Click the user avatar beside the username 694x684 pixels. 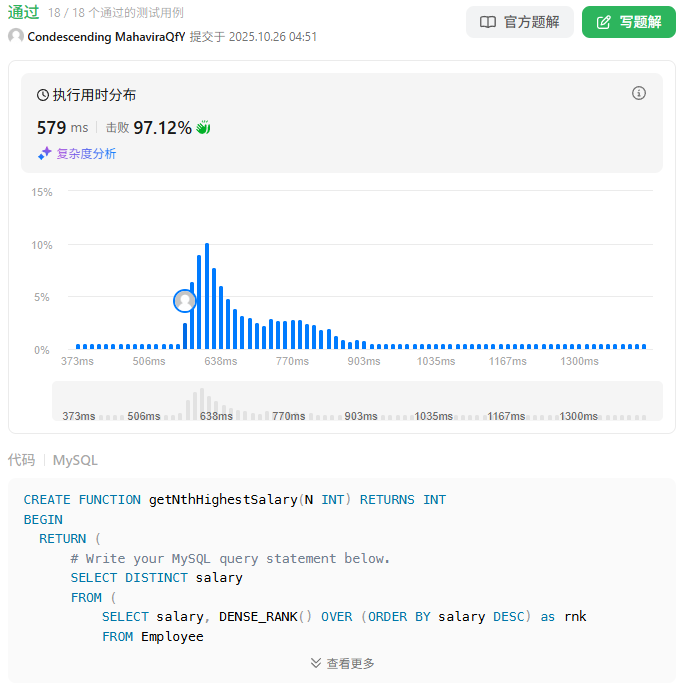[16, 36]
